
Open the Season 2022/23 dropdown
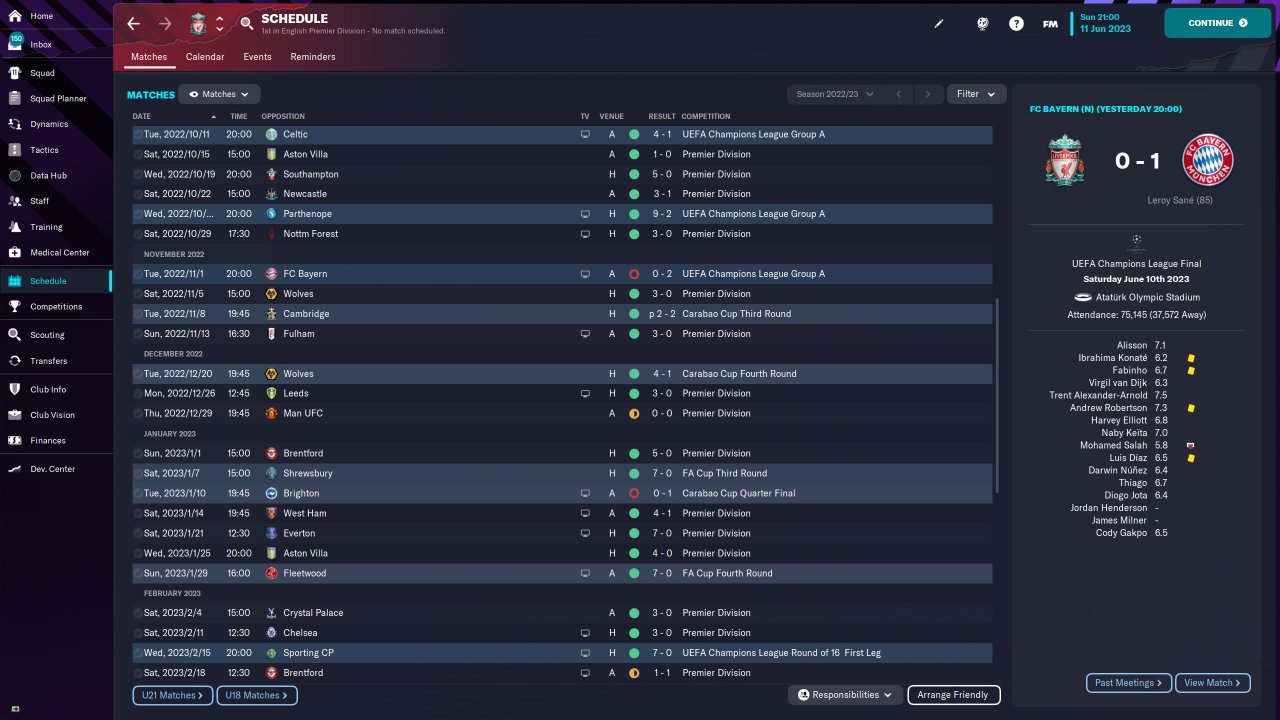point(835,94)
